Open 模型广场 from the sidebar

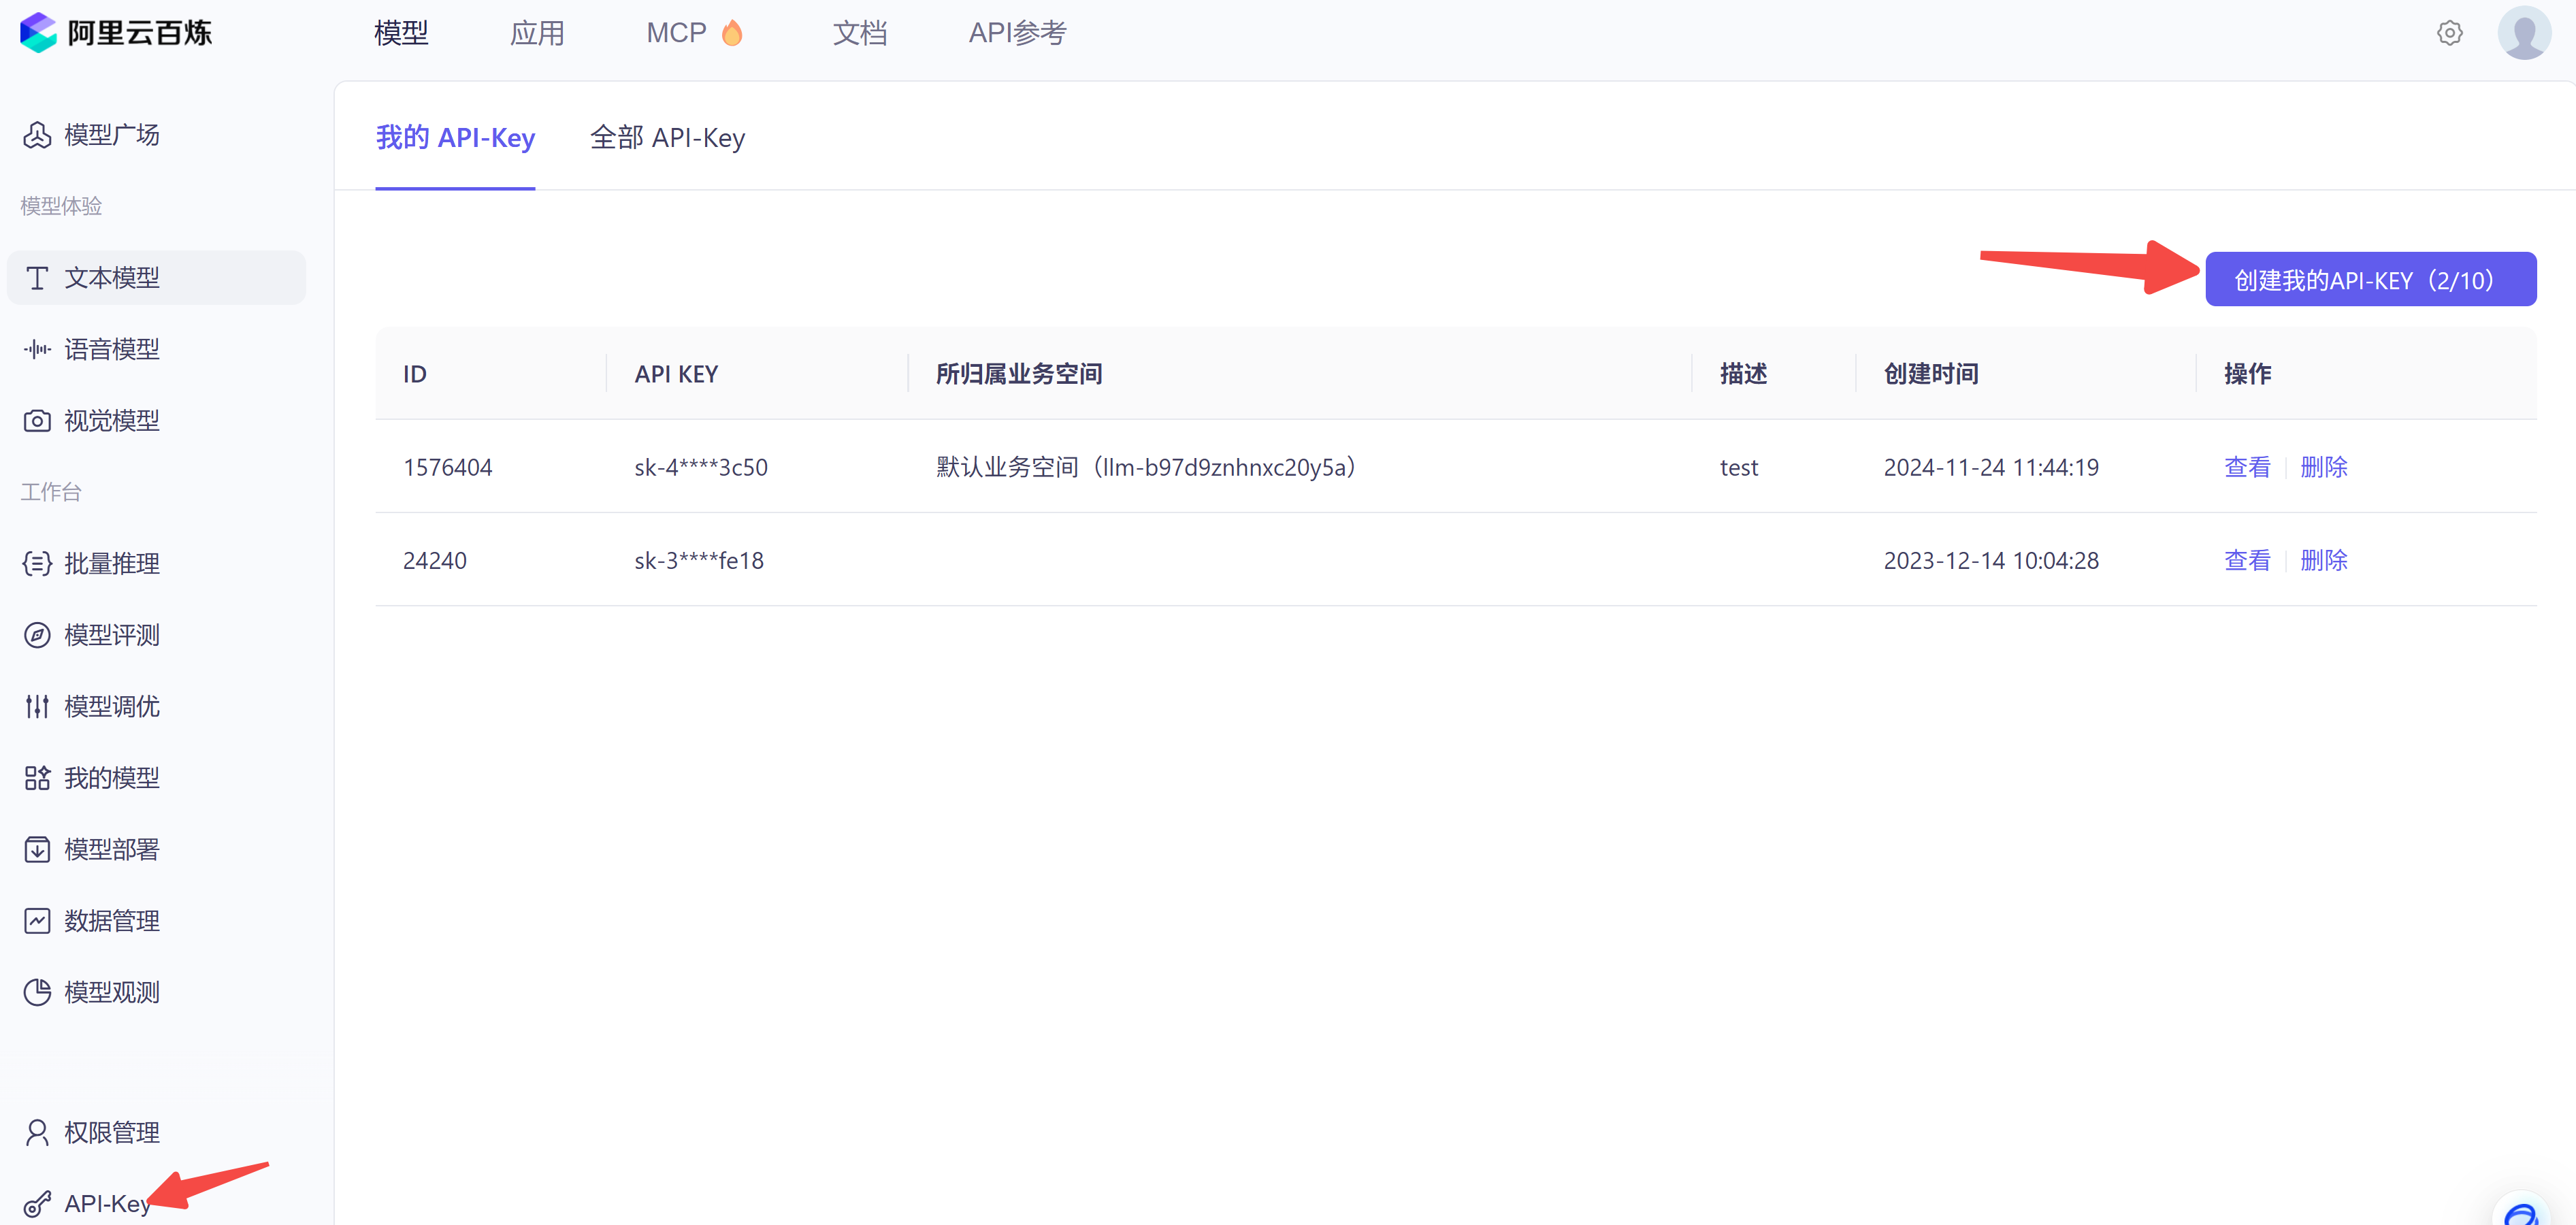(111, 135)
